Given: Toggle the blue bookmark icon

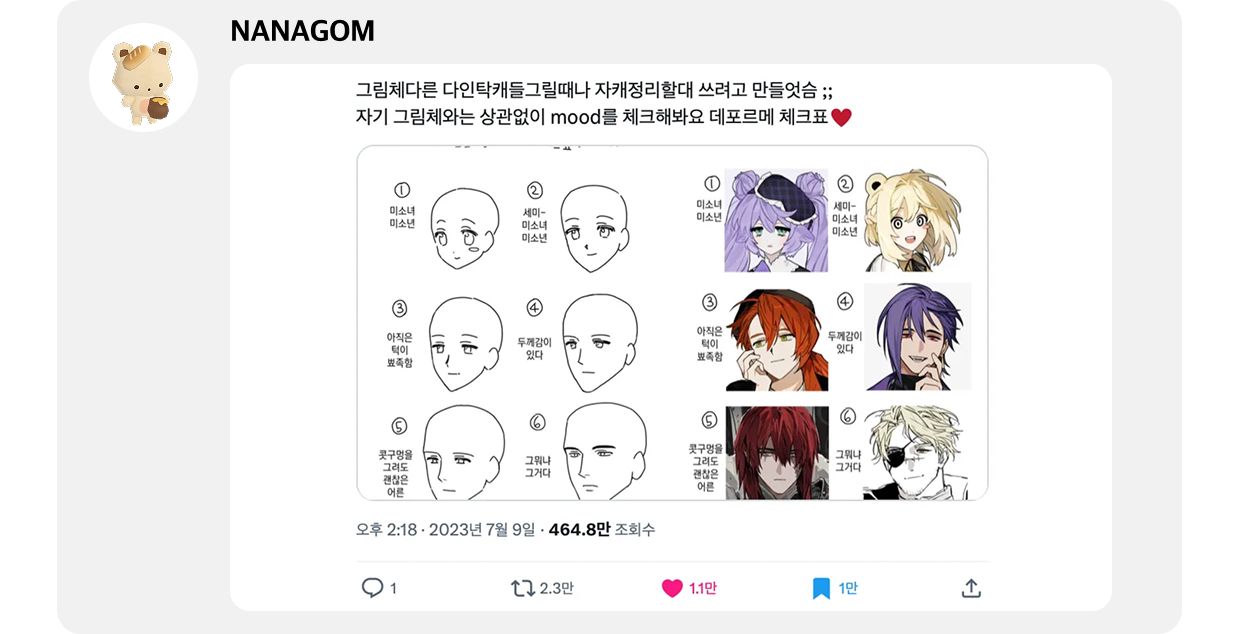Looking at the screenshot, I should (821, 588).
